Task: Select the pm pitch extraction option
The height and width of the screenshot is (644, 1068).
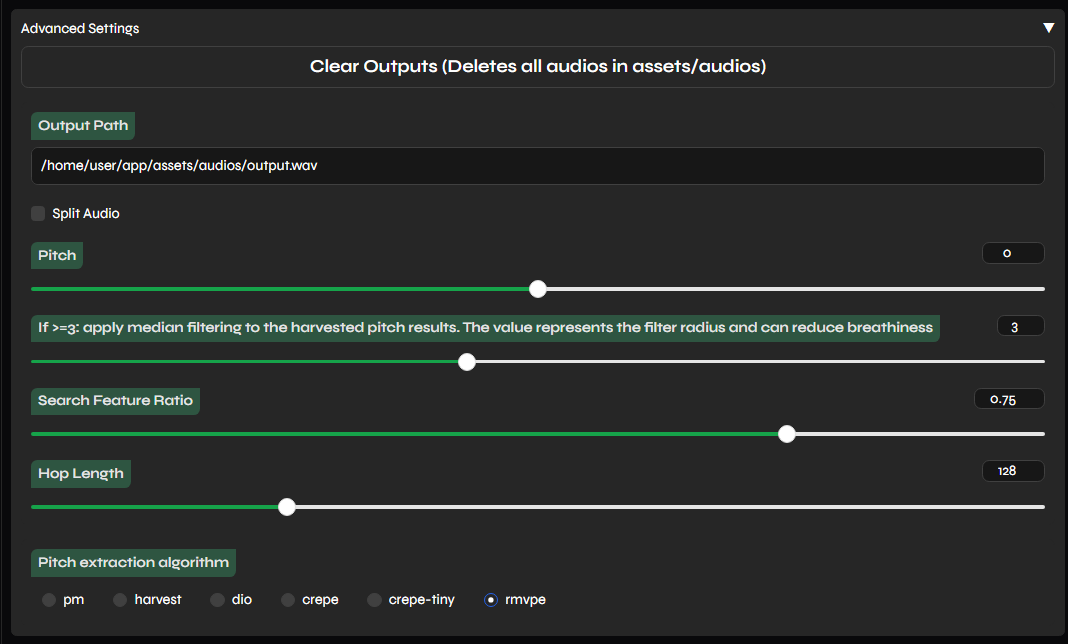Action: [x=49, y=600]
